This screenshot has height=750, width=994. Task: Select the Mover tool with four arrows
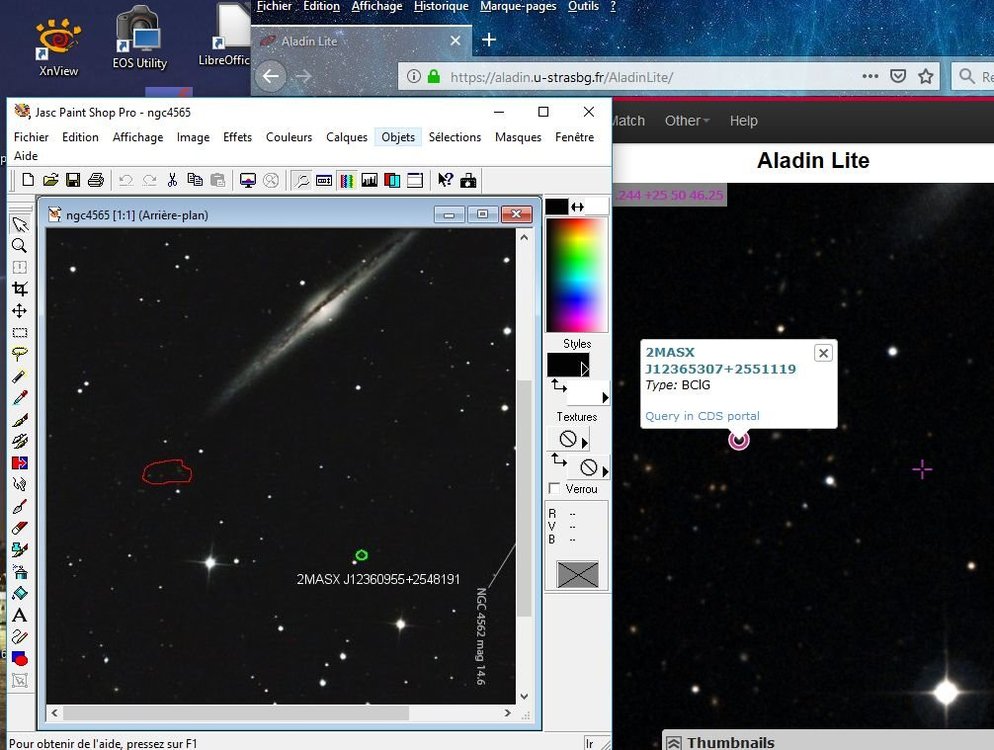20,311
